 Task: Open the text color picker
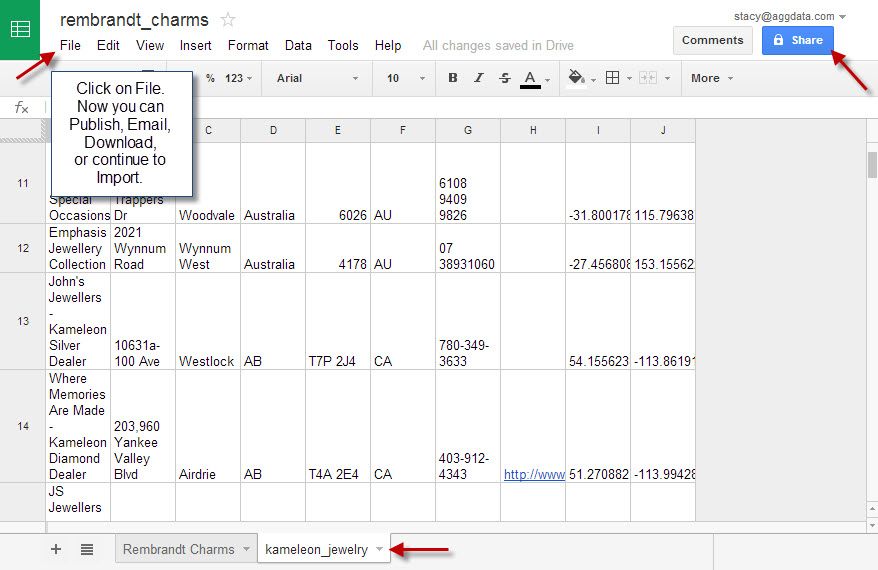(x=530, y=79)
